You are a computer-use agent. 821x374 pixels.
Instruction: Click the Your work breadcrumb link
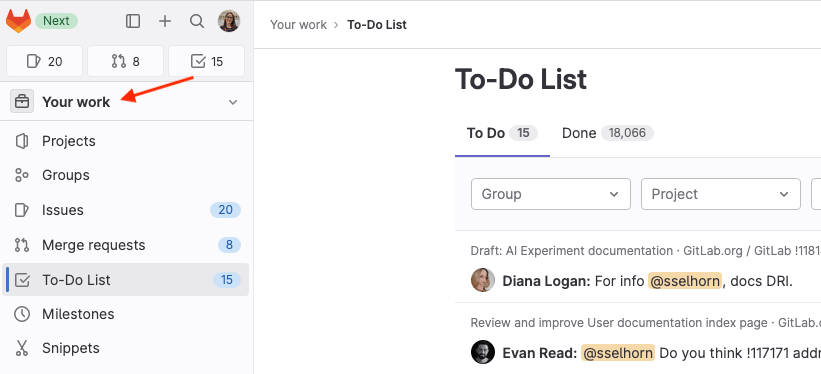[298, 25]
